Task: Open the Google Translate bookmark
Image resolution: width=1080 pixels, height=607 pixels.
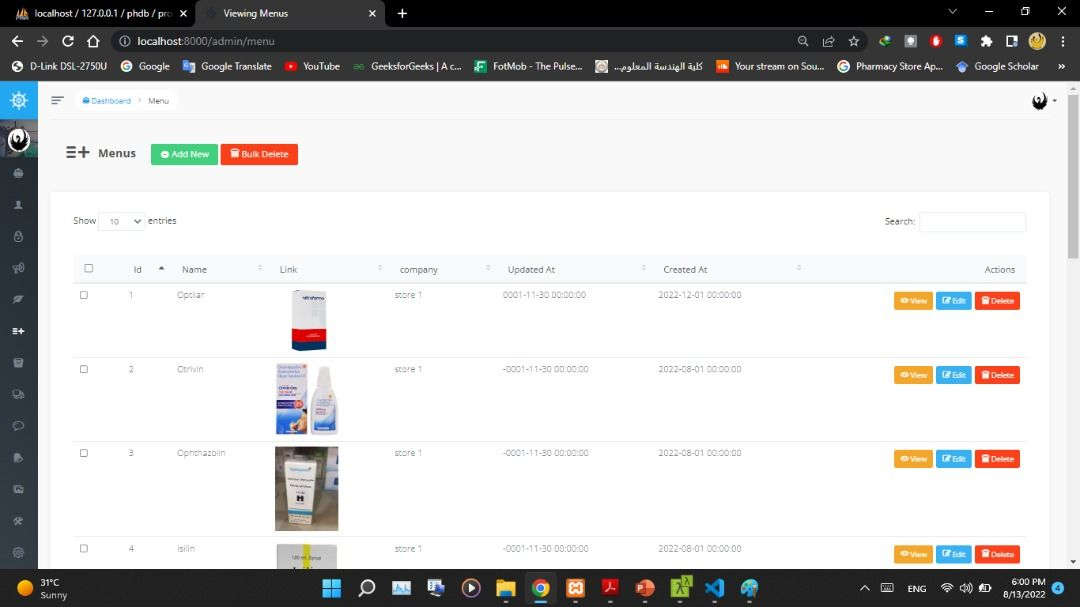Action: pos(227,66)
